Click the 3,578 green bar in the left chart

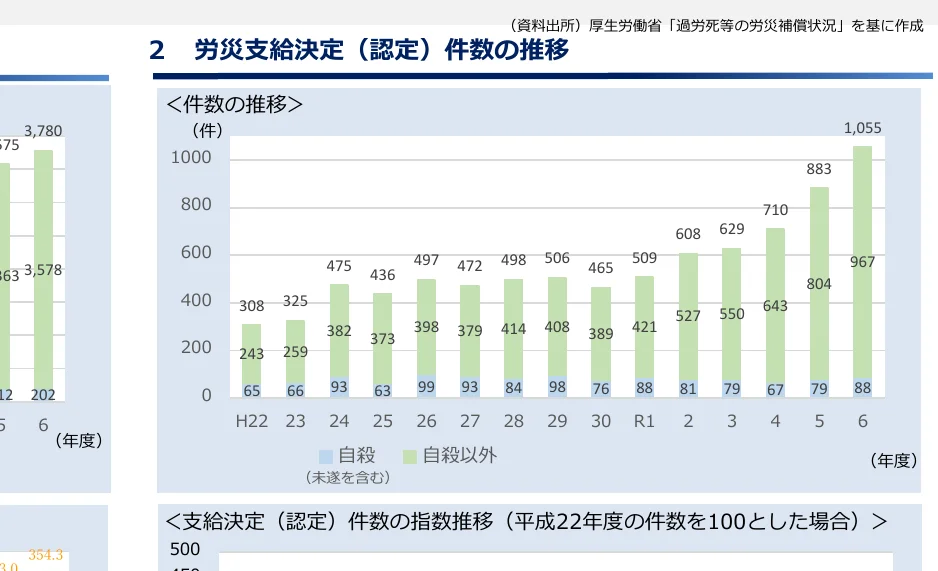point(42,269)
